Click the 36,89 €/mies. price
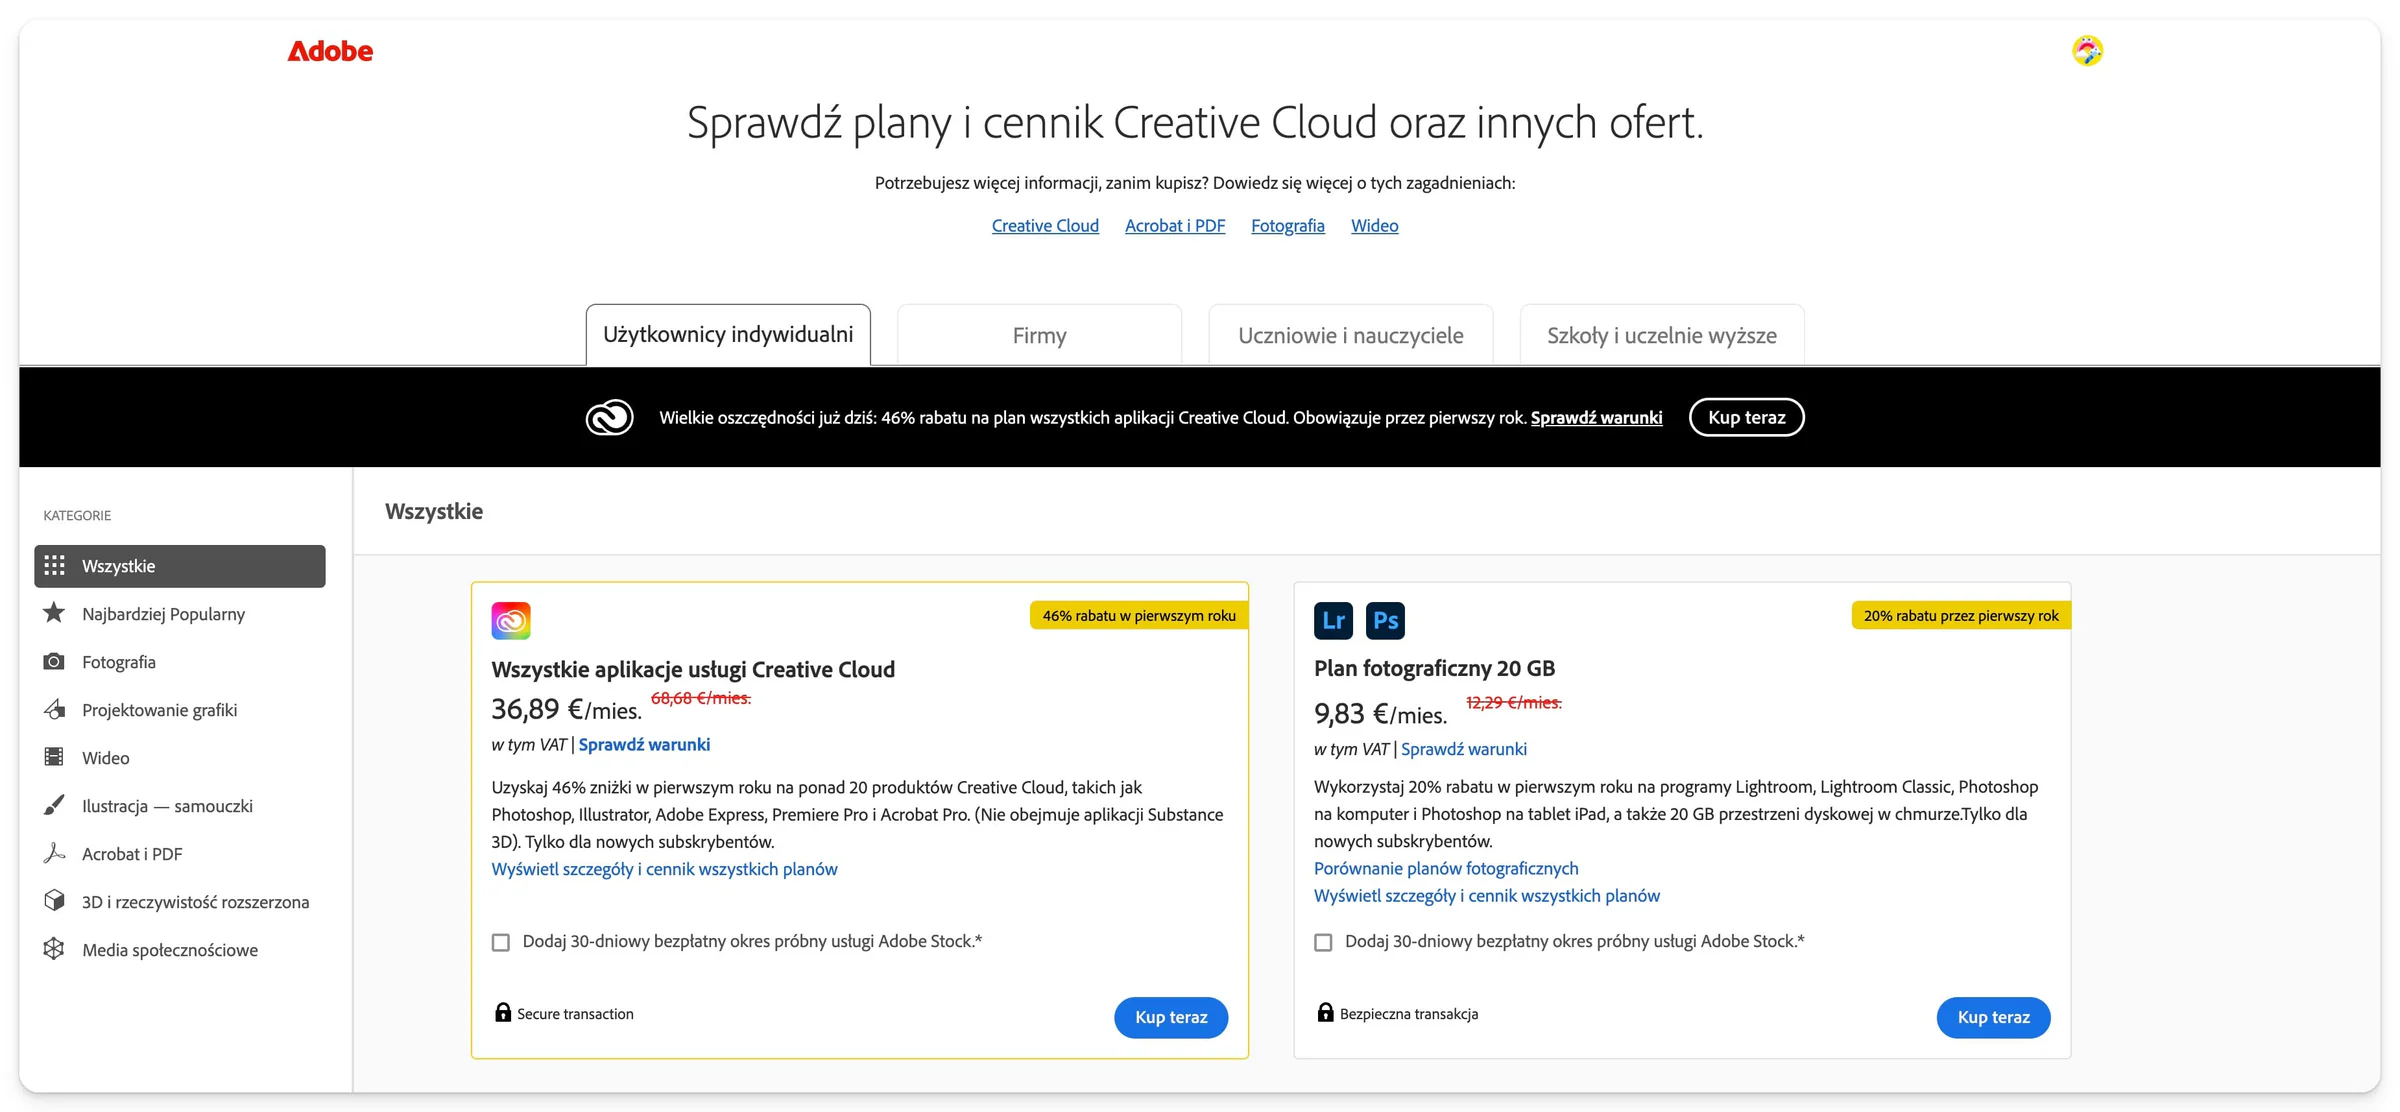The height and width of the screenshot is (1112, 2400). (x=566, y=709)
